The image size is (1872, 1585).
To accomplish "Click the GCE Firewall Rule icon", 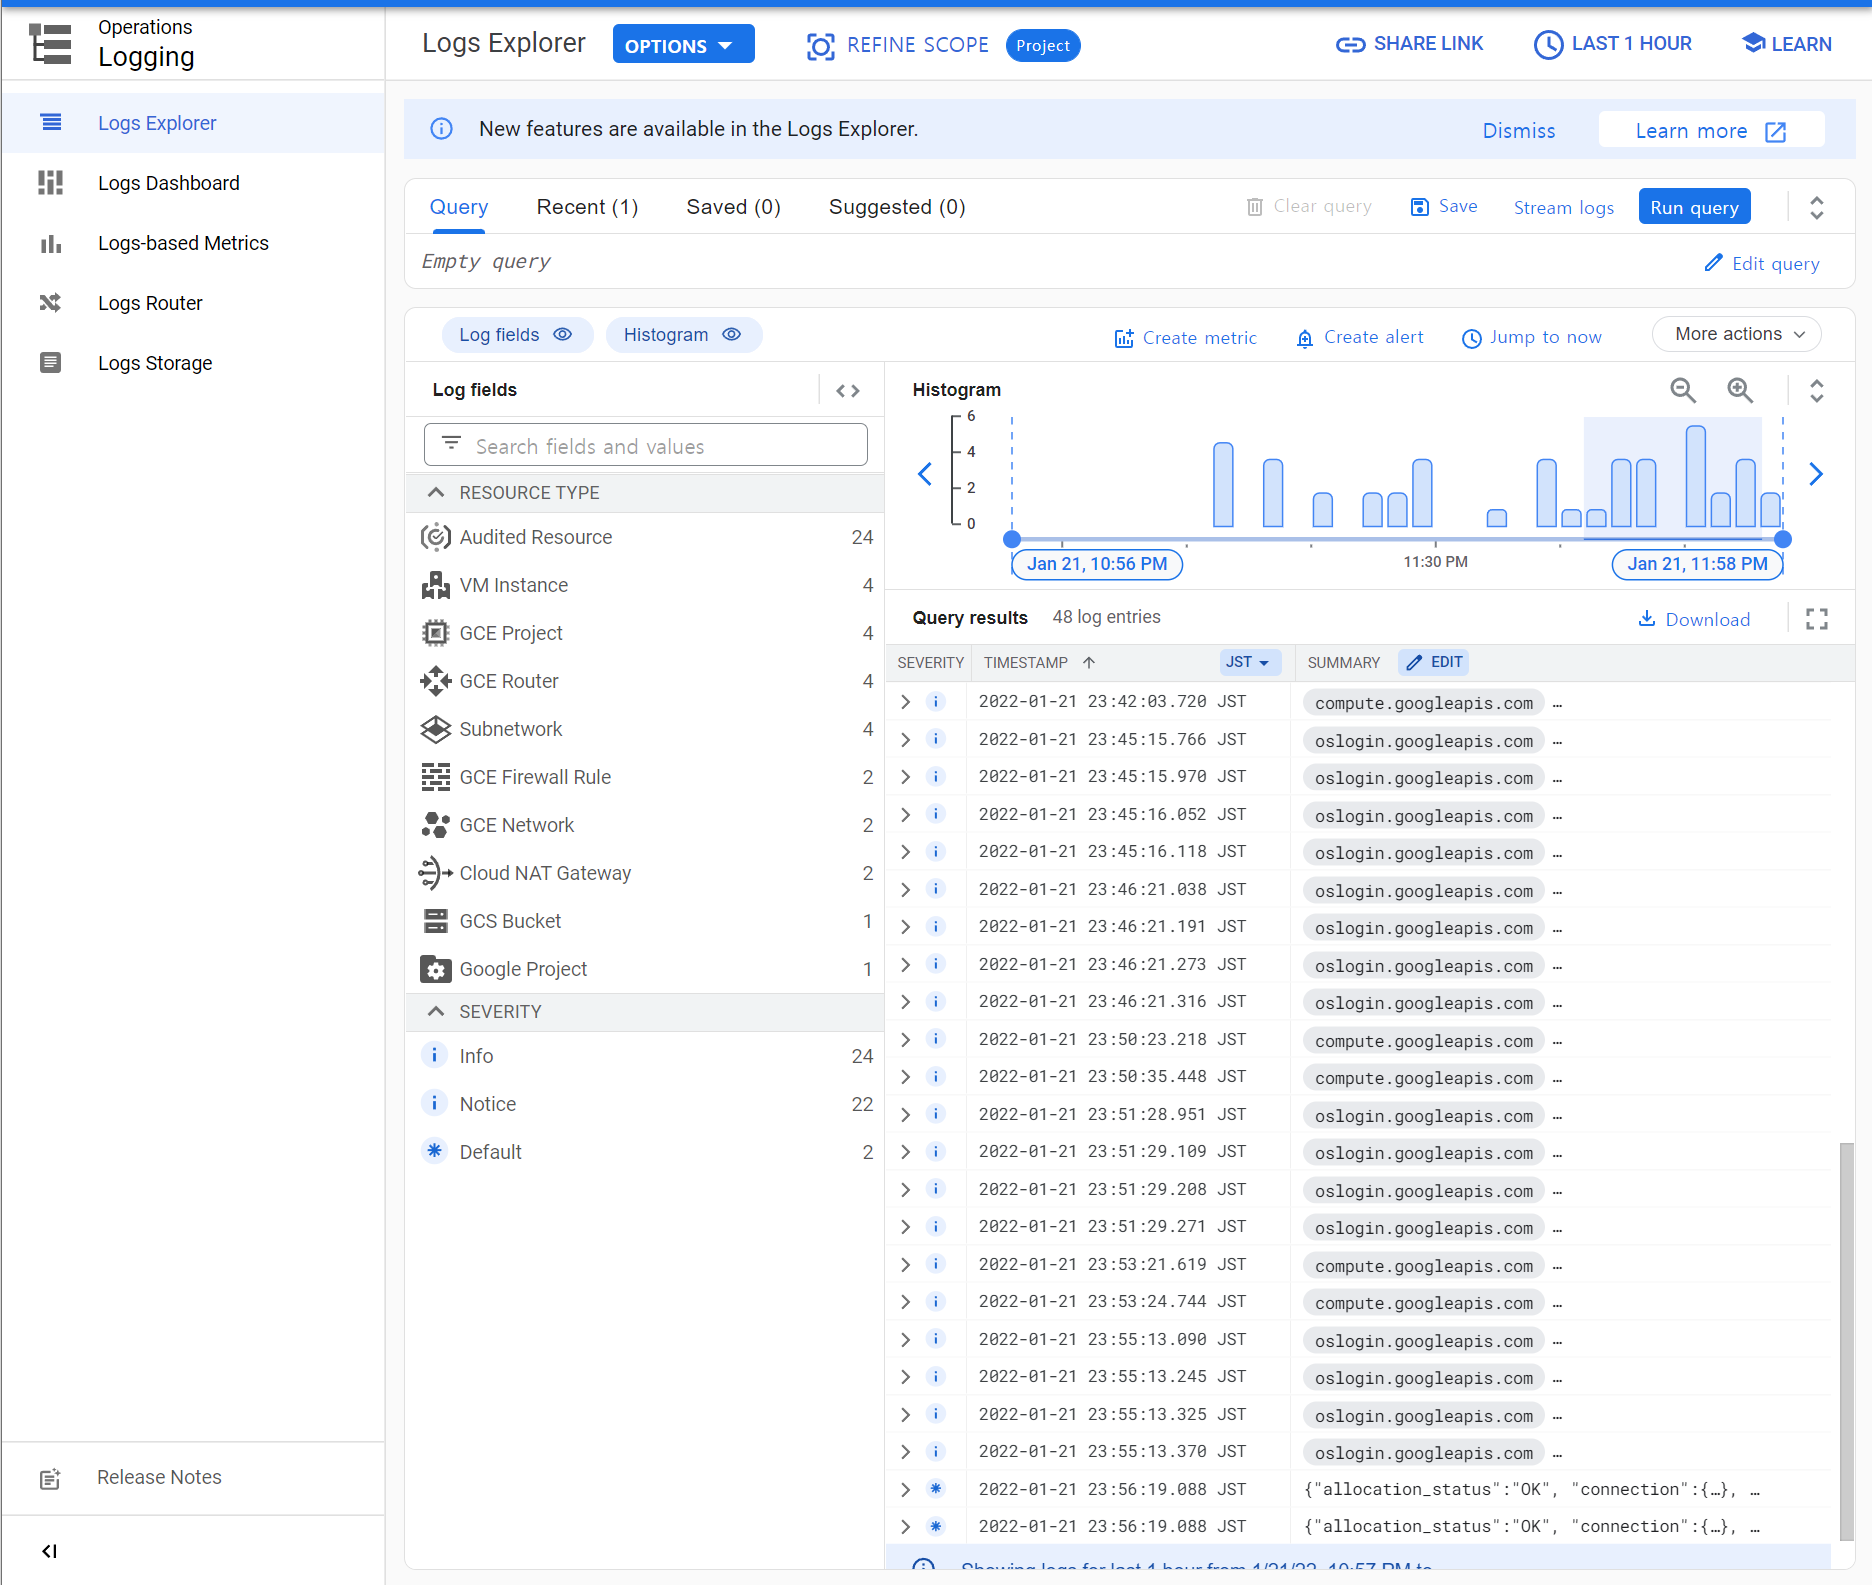I will point(435,777).
